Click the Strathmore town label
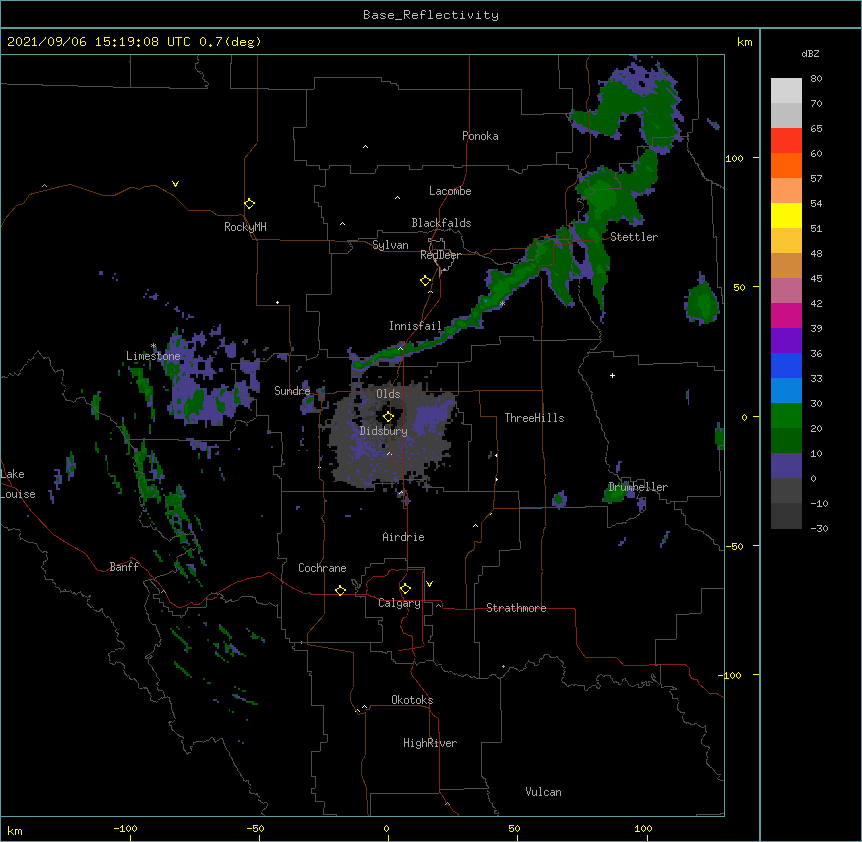Screen dimensions: 862x842 click(516, 608)
